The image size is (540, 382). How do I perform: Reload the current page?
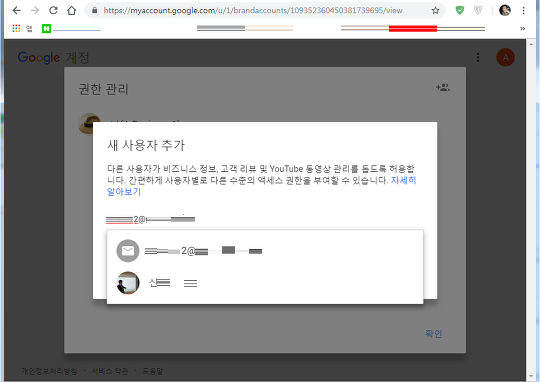pyautogui.click(x=53, y=11)
